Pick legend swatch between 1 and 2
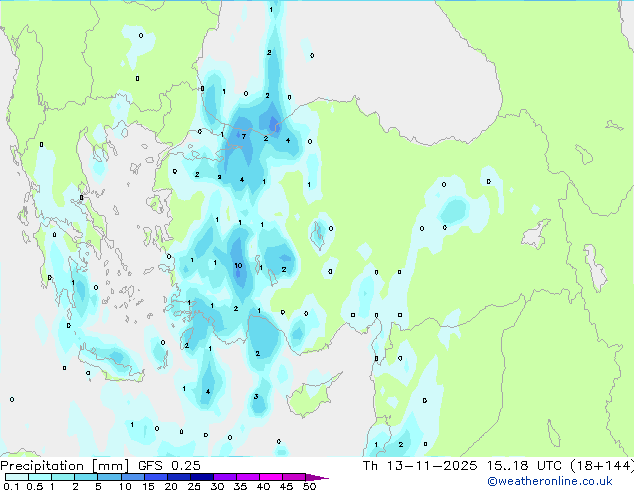Image resolution: width=634 pixels, height=490 pixels. coord(63,477)
